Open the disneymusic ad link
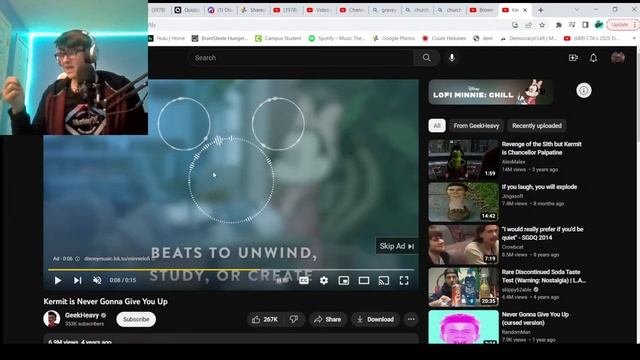This screenshot has height=360, width=640. [x=117, y=258]
